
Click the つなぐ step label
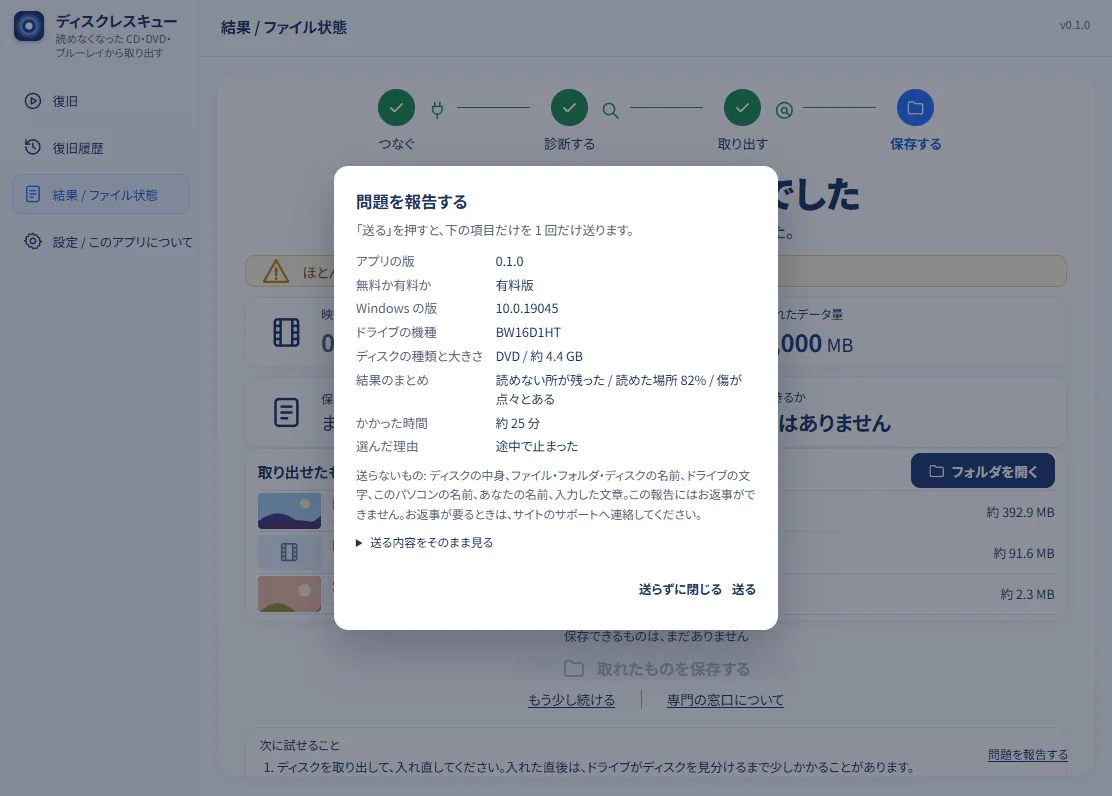click(396, 144)
